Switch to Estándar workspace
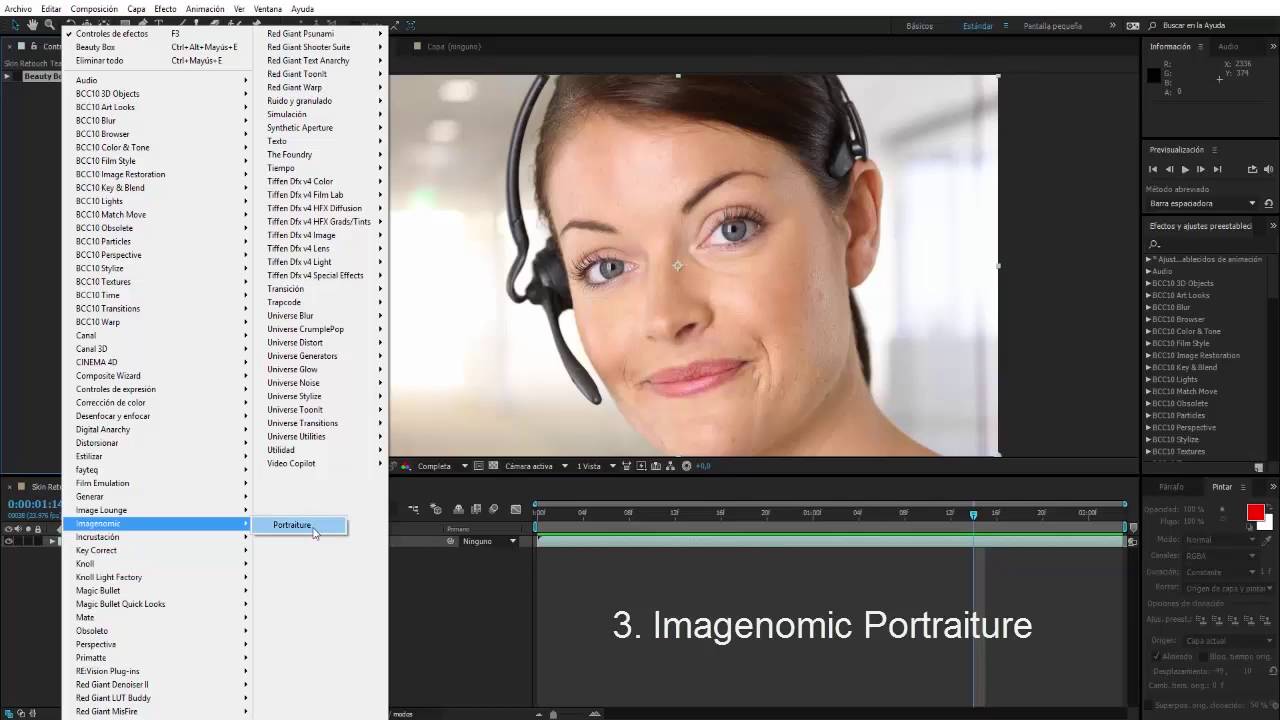The image size is (1280, 720). pos(978,26)
